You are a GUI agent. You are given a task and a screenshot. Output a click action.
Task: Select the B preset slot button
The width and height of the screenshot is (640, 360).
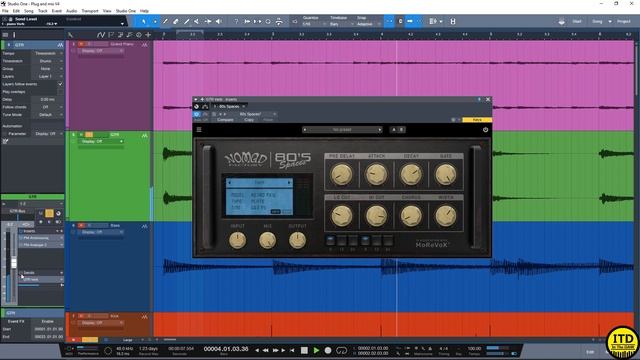[x=401, y=130]
